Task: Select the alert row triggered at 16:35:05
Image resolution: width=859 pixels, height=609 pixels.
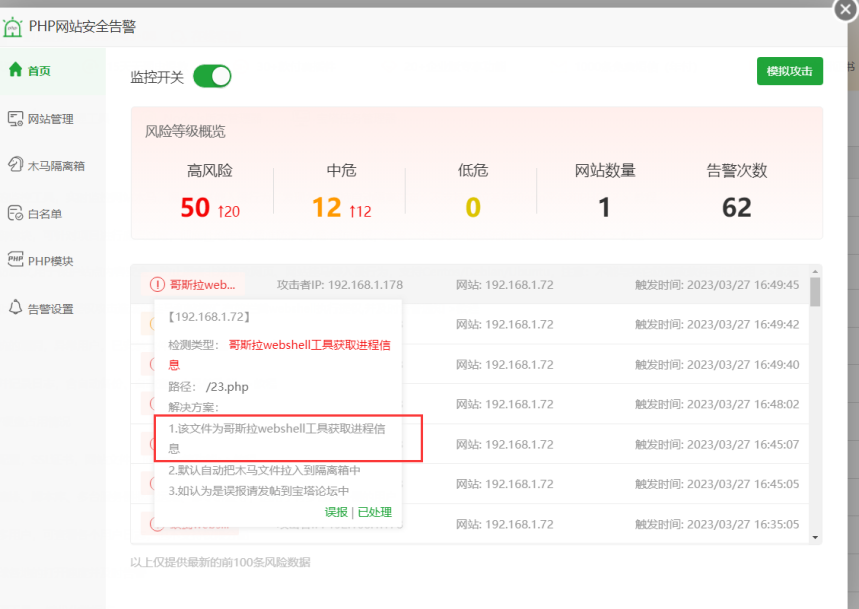Action: tap(600, 524)
